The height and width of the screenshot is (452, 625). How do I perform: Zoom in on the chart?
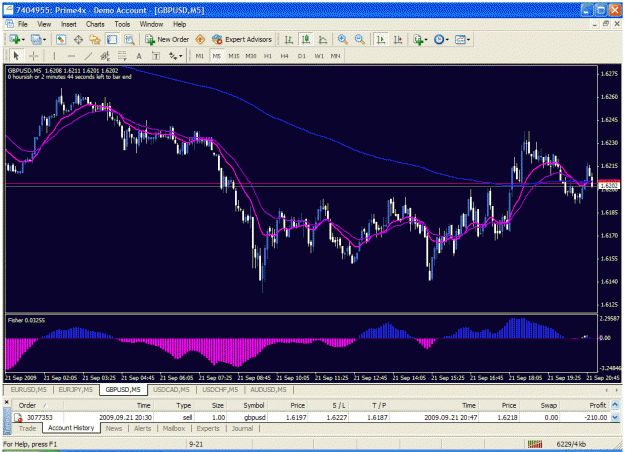[342, 39]
